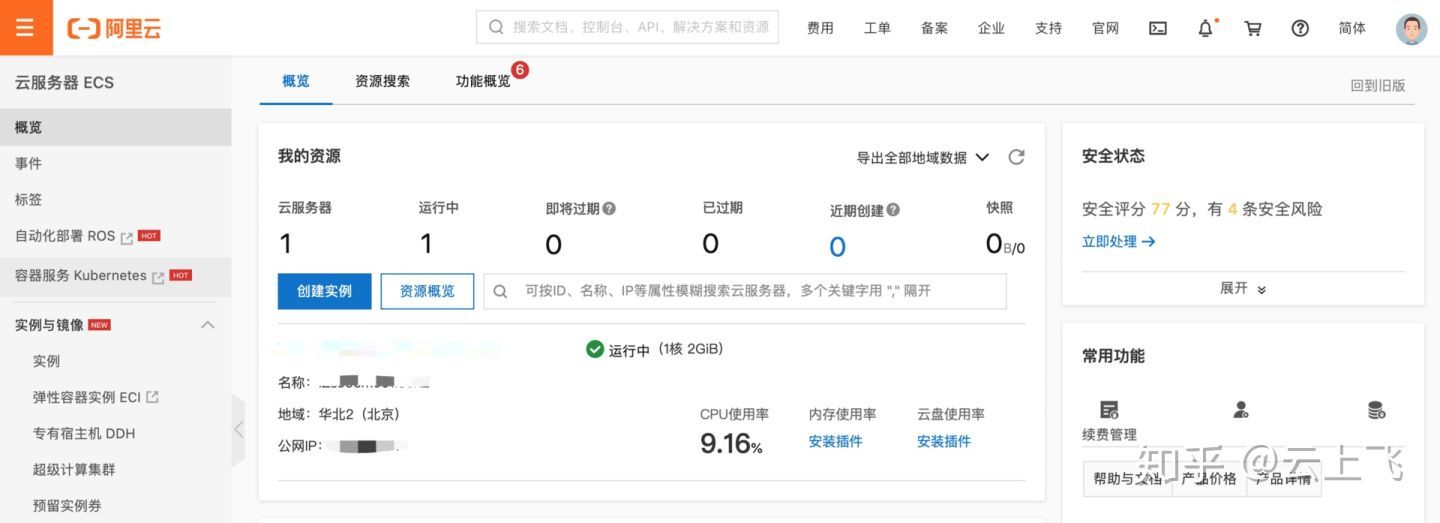Switch to 概览 tab
The height and width of the screenshot is (523, 1440).
pos(296,81)
